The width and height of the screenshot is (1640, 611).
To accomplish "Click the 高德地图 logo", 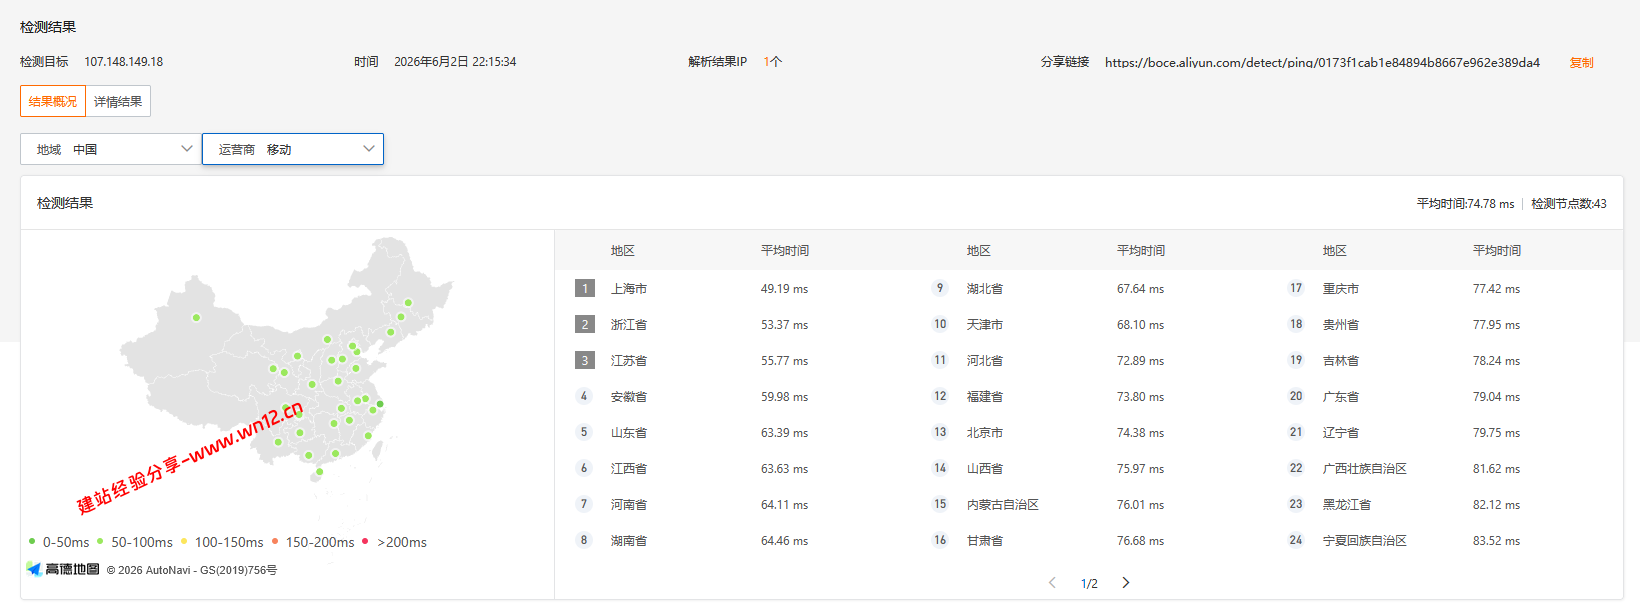I will pyautogui.click(x=63, y=569).
